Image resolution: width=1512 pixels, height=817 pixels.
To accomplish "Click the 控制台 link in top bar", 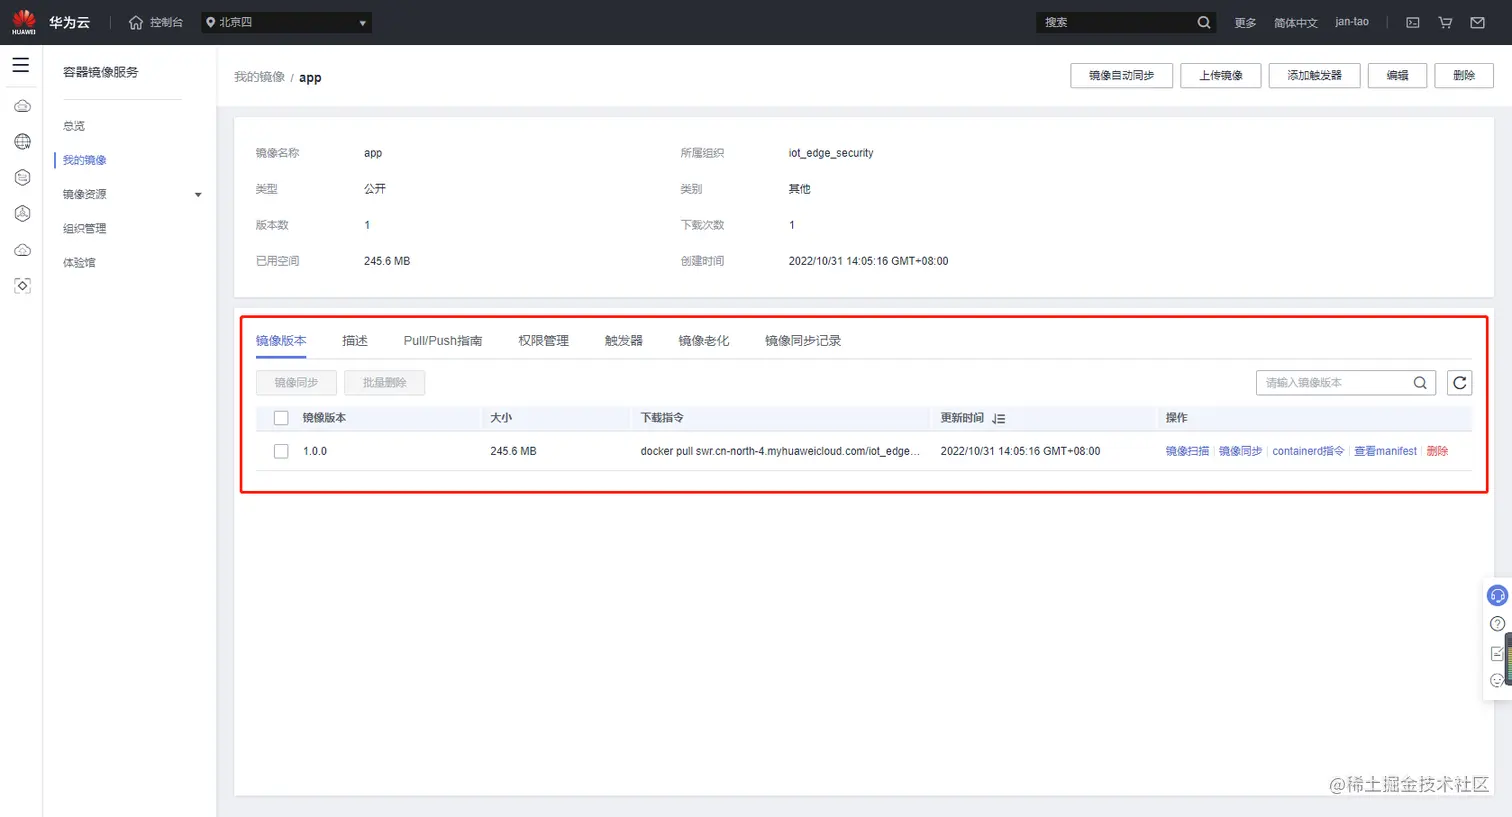I will [x=166, y=22].
